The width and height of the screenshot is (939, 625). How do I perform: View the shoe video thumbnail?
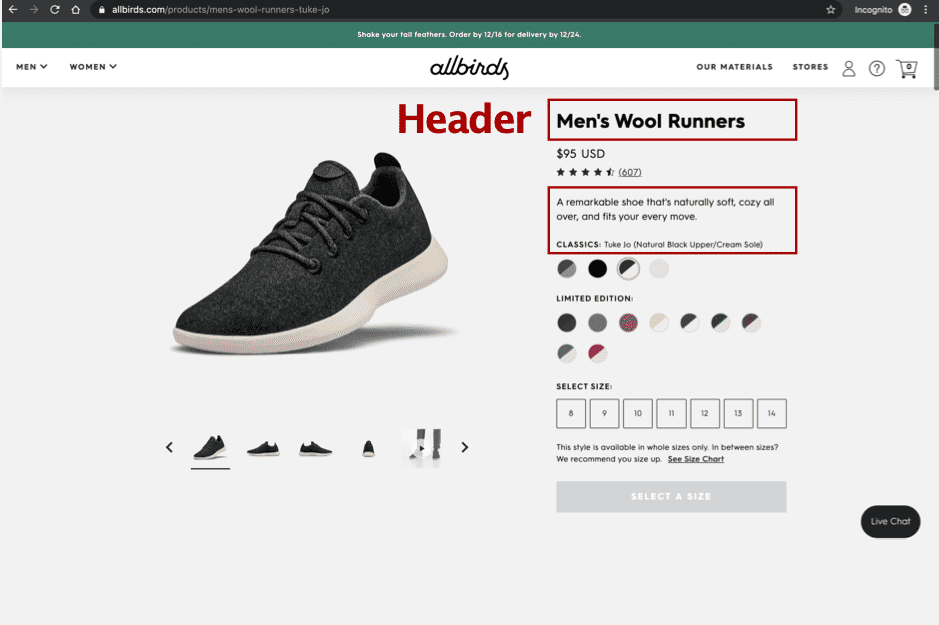tap(422, 447)
